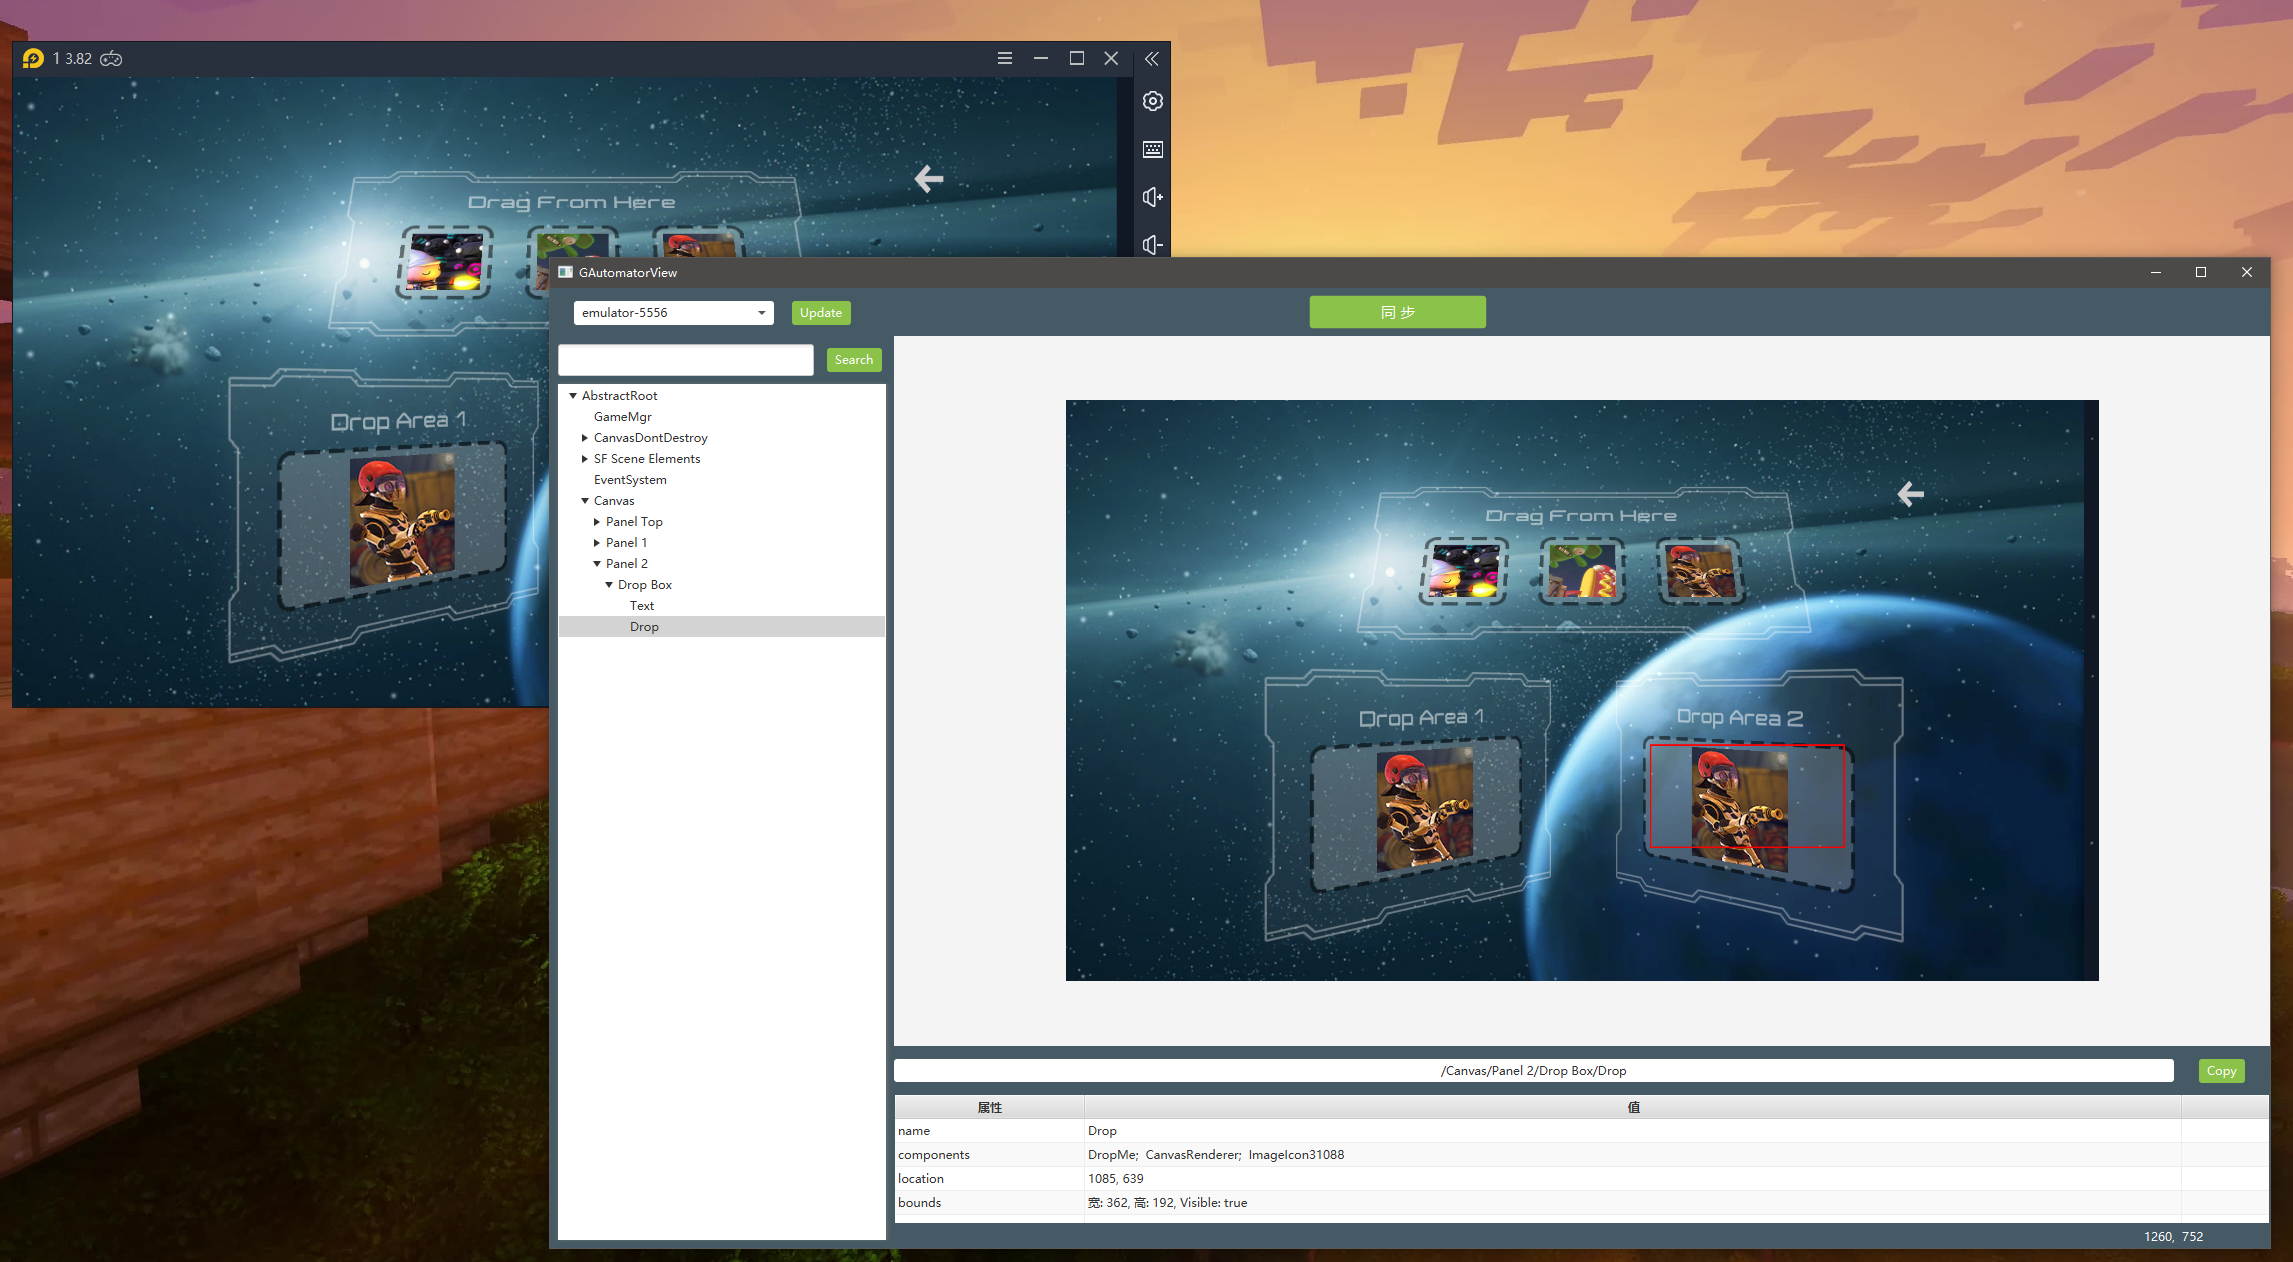
Task: Collapse the emulator sidebar with double chevron
Action: pos(1152,59)
